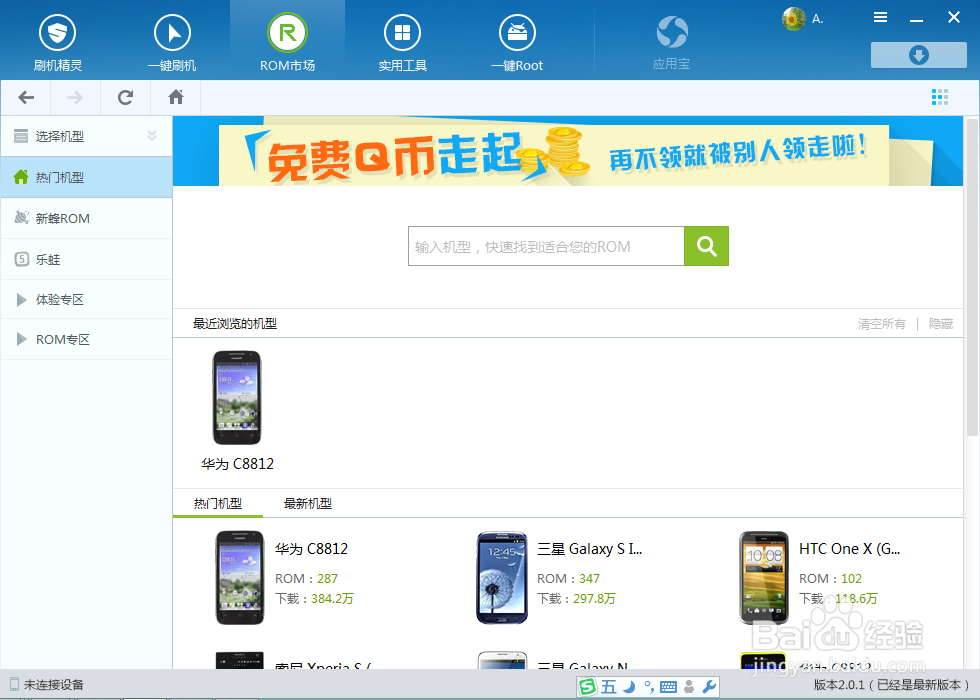The height and width of the screenshot is (700, 980).
Task: Open the main menu hamburger icon
Action: point(881,18)
